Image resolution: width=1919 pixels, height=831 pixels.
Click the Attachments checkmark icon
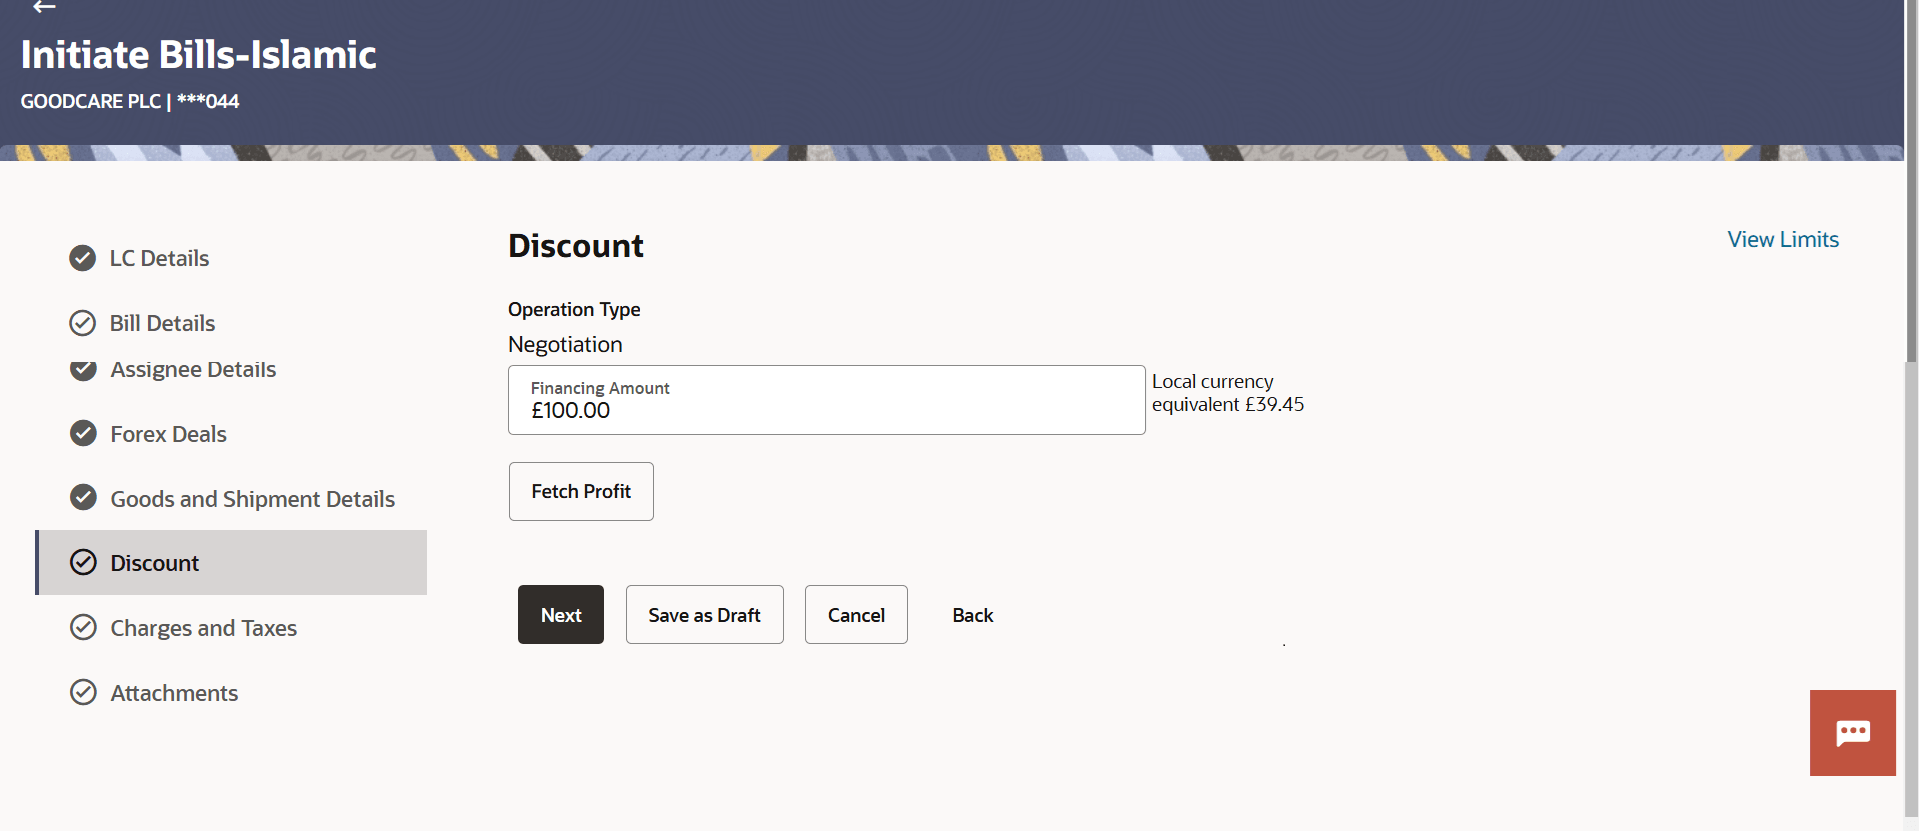pos(84,692)
